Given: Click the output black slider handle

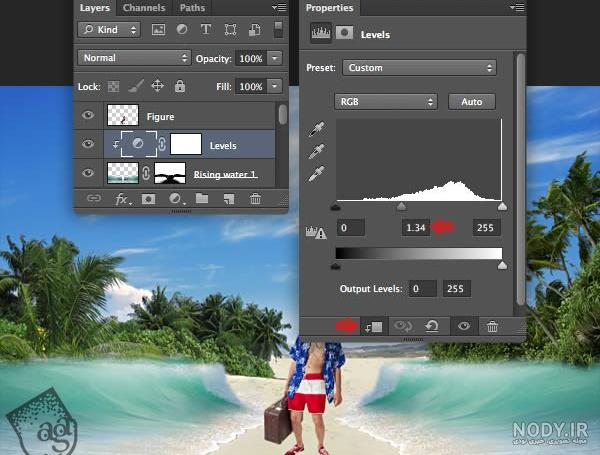Looking at the screenshot, I should pyautogui.click(x=335, y=266).
